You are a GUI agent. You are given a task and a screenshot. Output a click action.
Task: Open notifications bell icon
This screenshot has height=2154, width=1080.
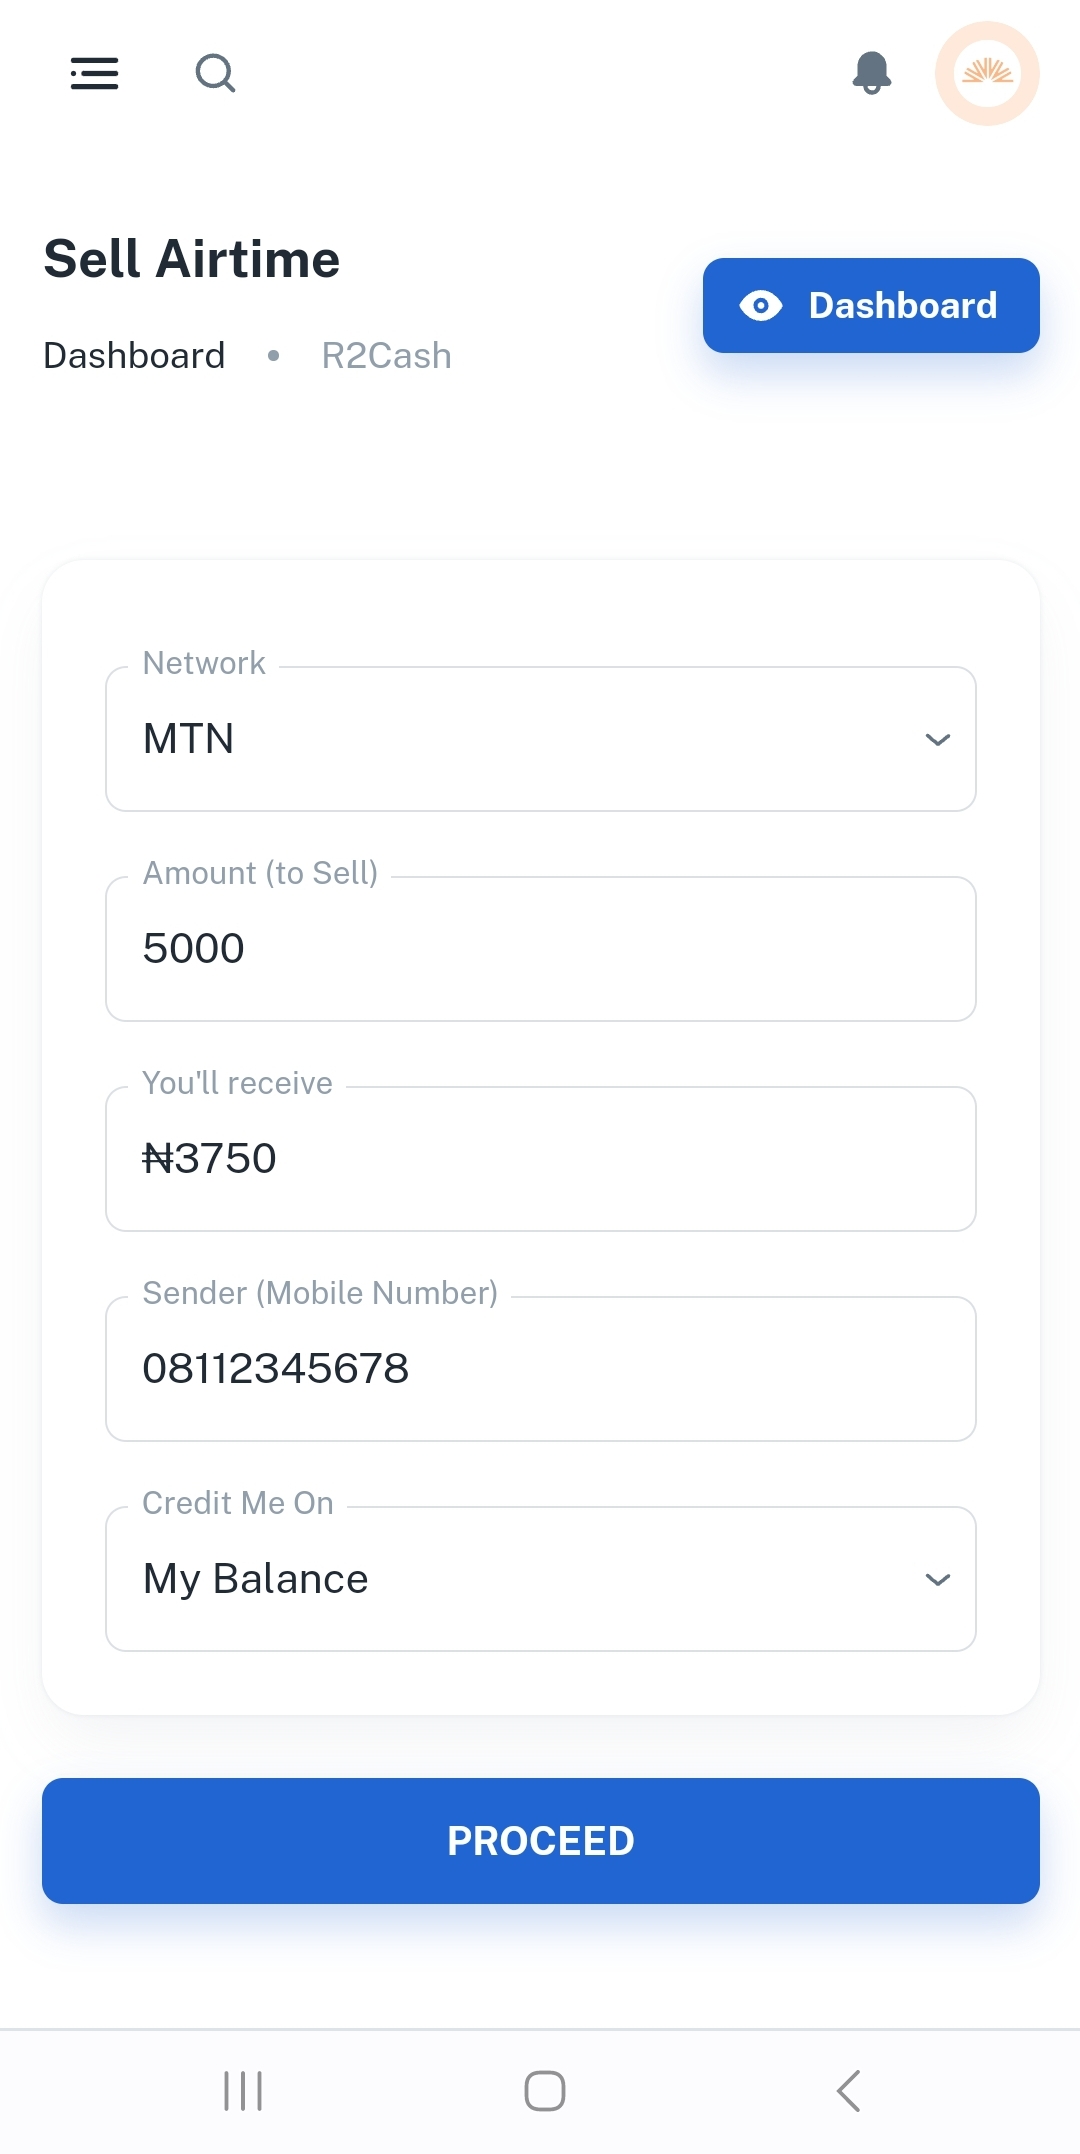(872, 73)
